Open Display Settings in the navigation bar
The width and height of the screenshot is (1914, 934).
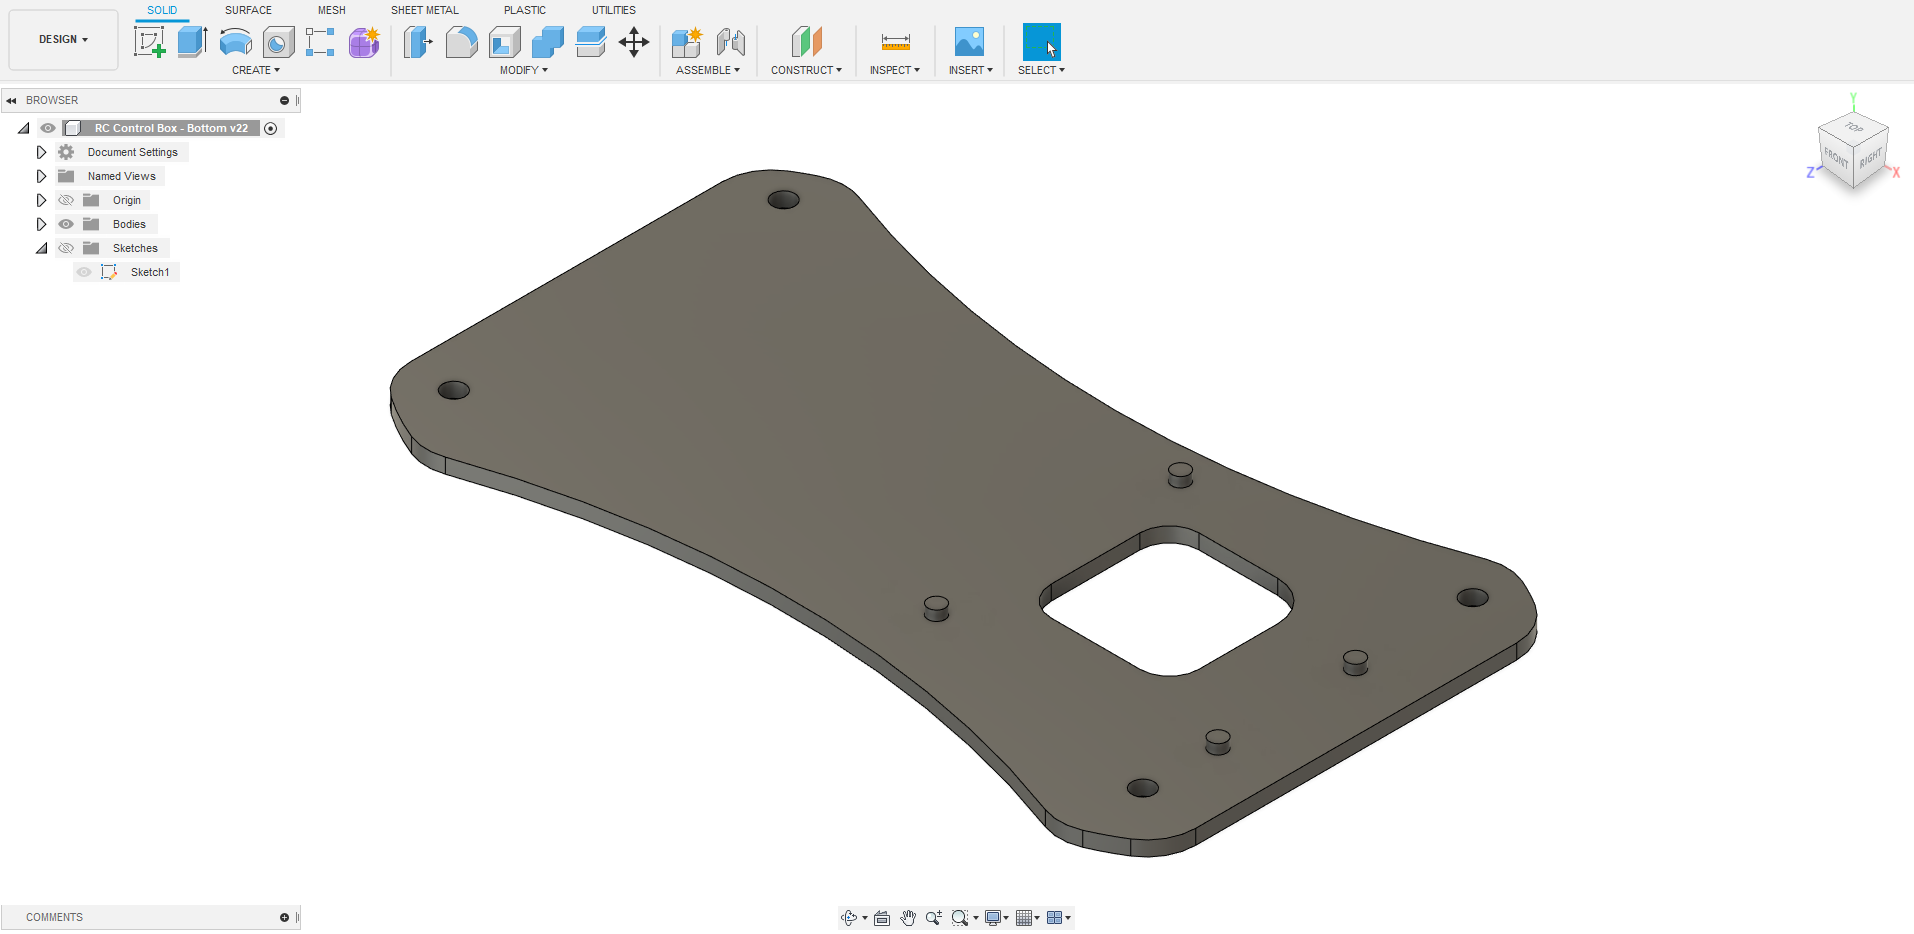point(995,917)
